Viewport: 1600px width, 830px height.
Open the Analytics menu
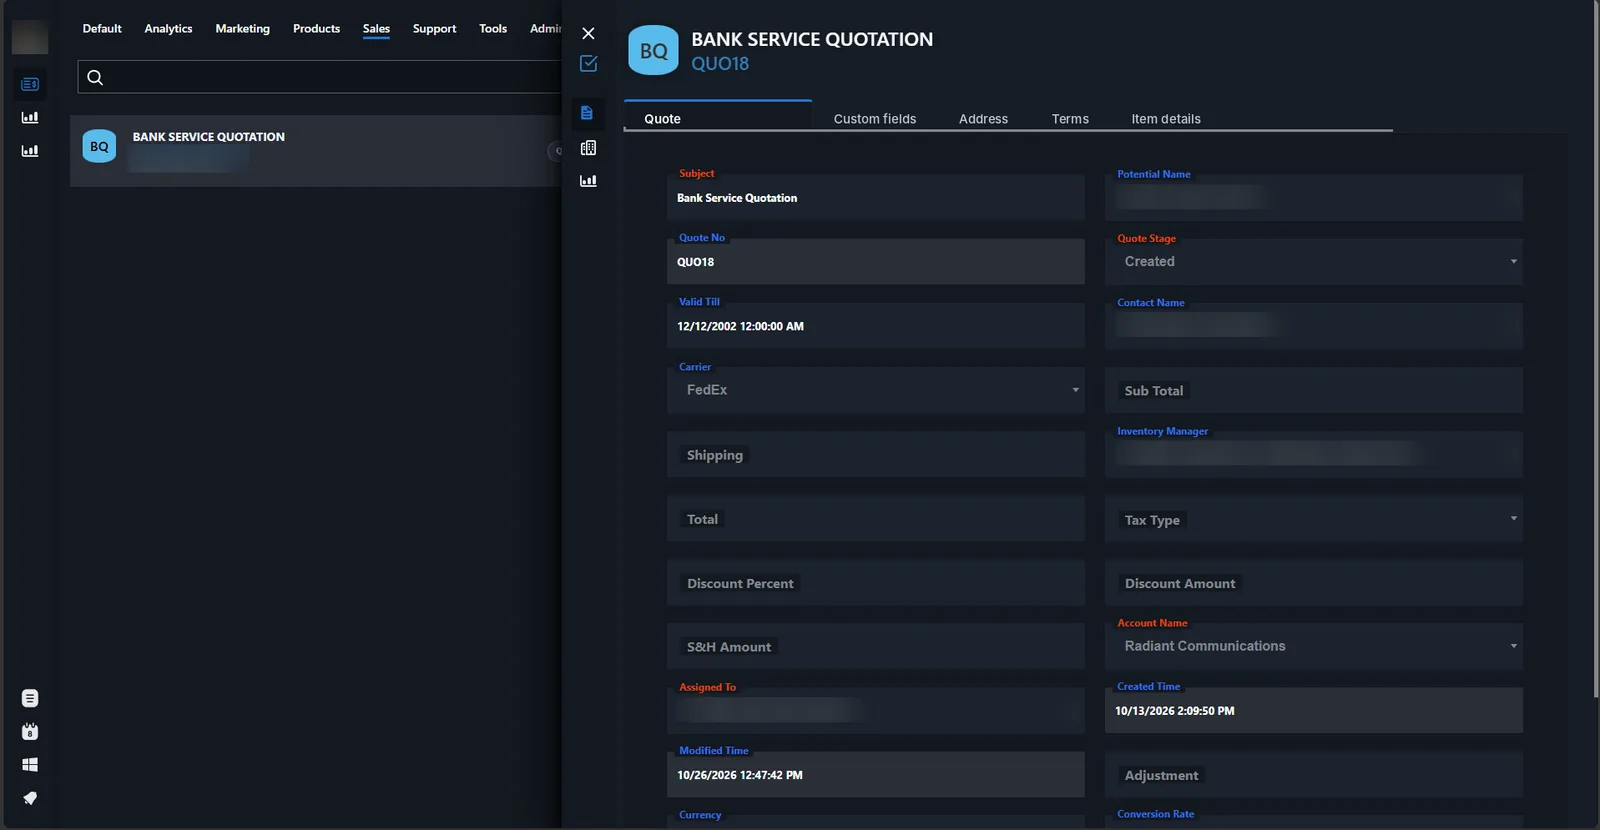click(168, 29)
